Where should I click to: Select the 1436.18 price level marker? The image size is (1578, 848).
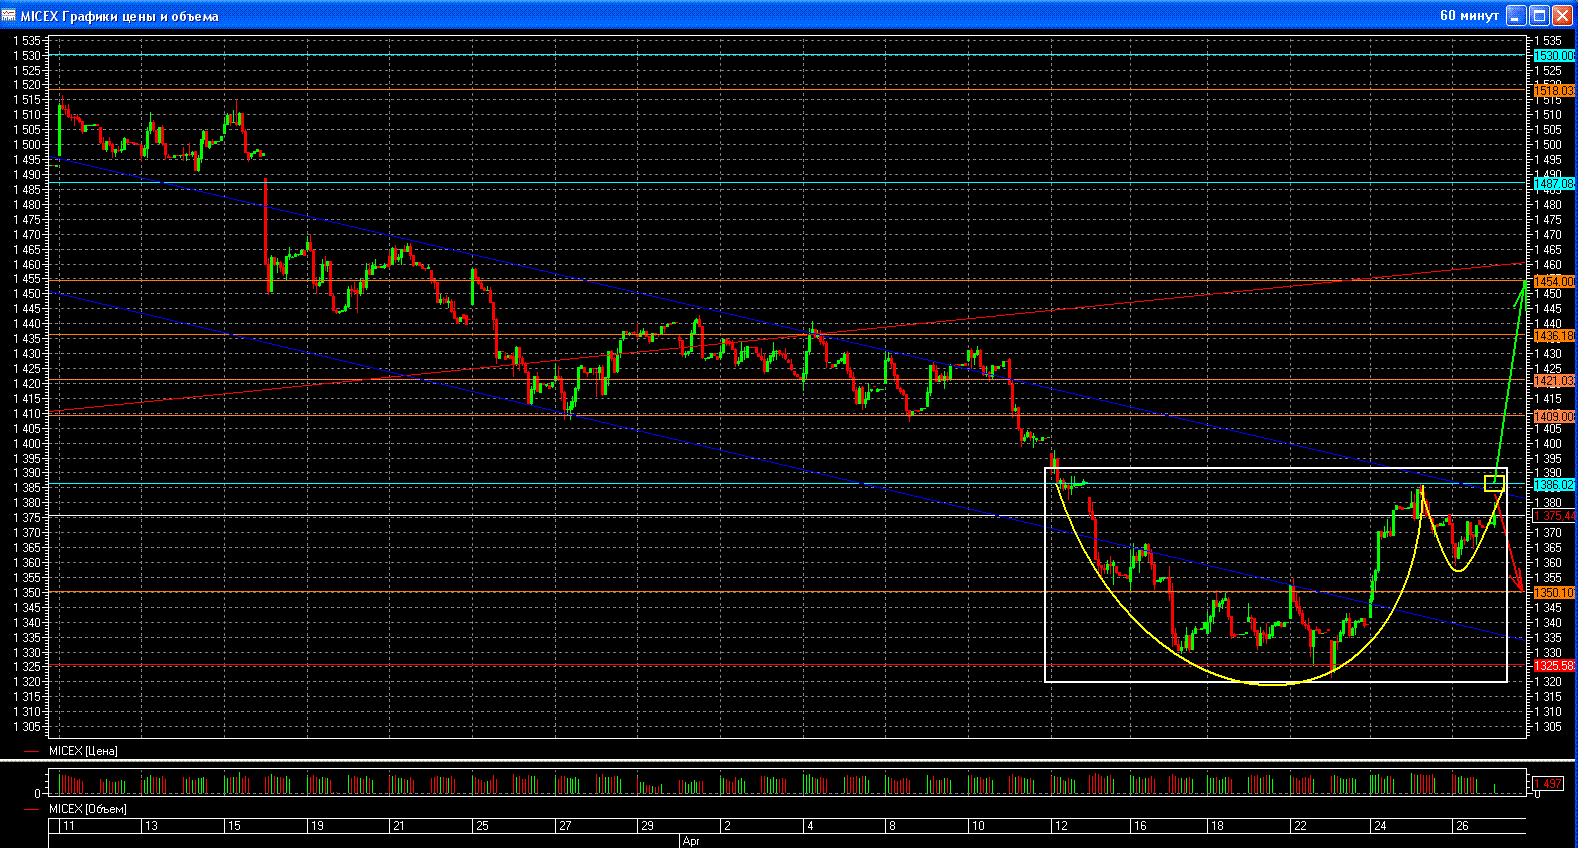(1553, 336)
